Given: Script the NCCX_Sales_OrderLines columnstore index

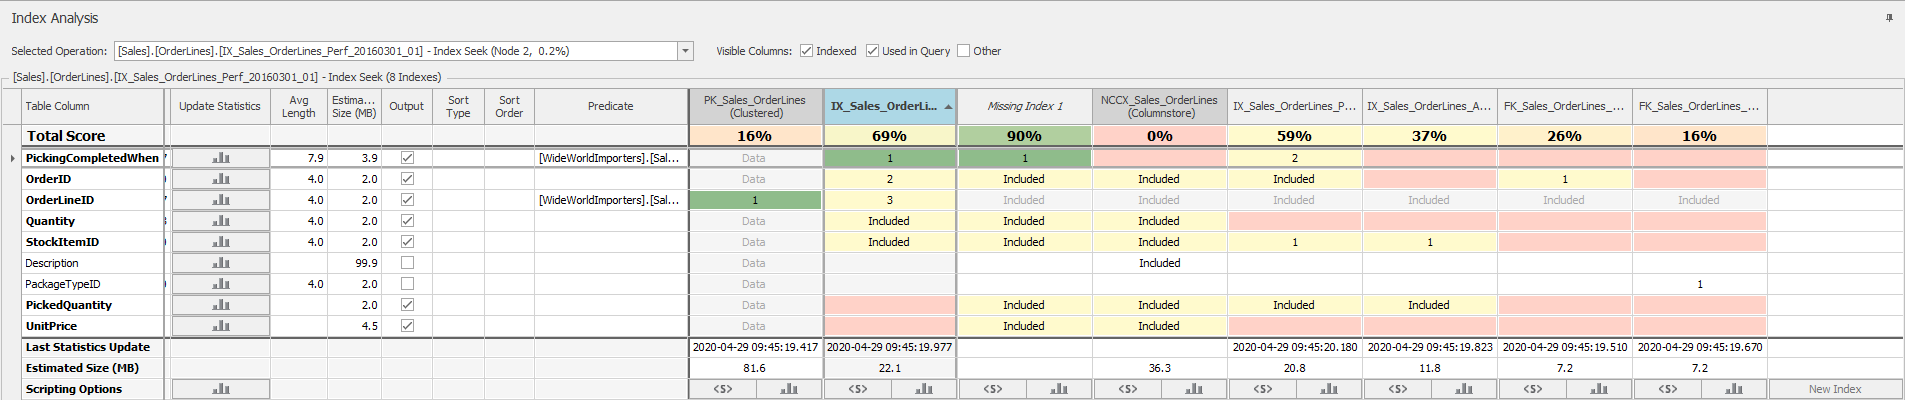Looking at the screenshot, I should (1127, 389).
